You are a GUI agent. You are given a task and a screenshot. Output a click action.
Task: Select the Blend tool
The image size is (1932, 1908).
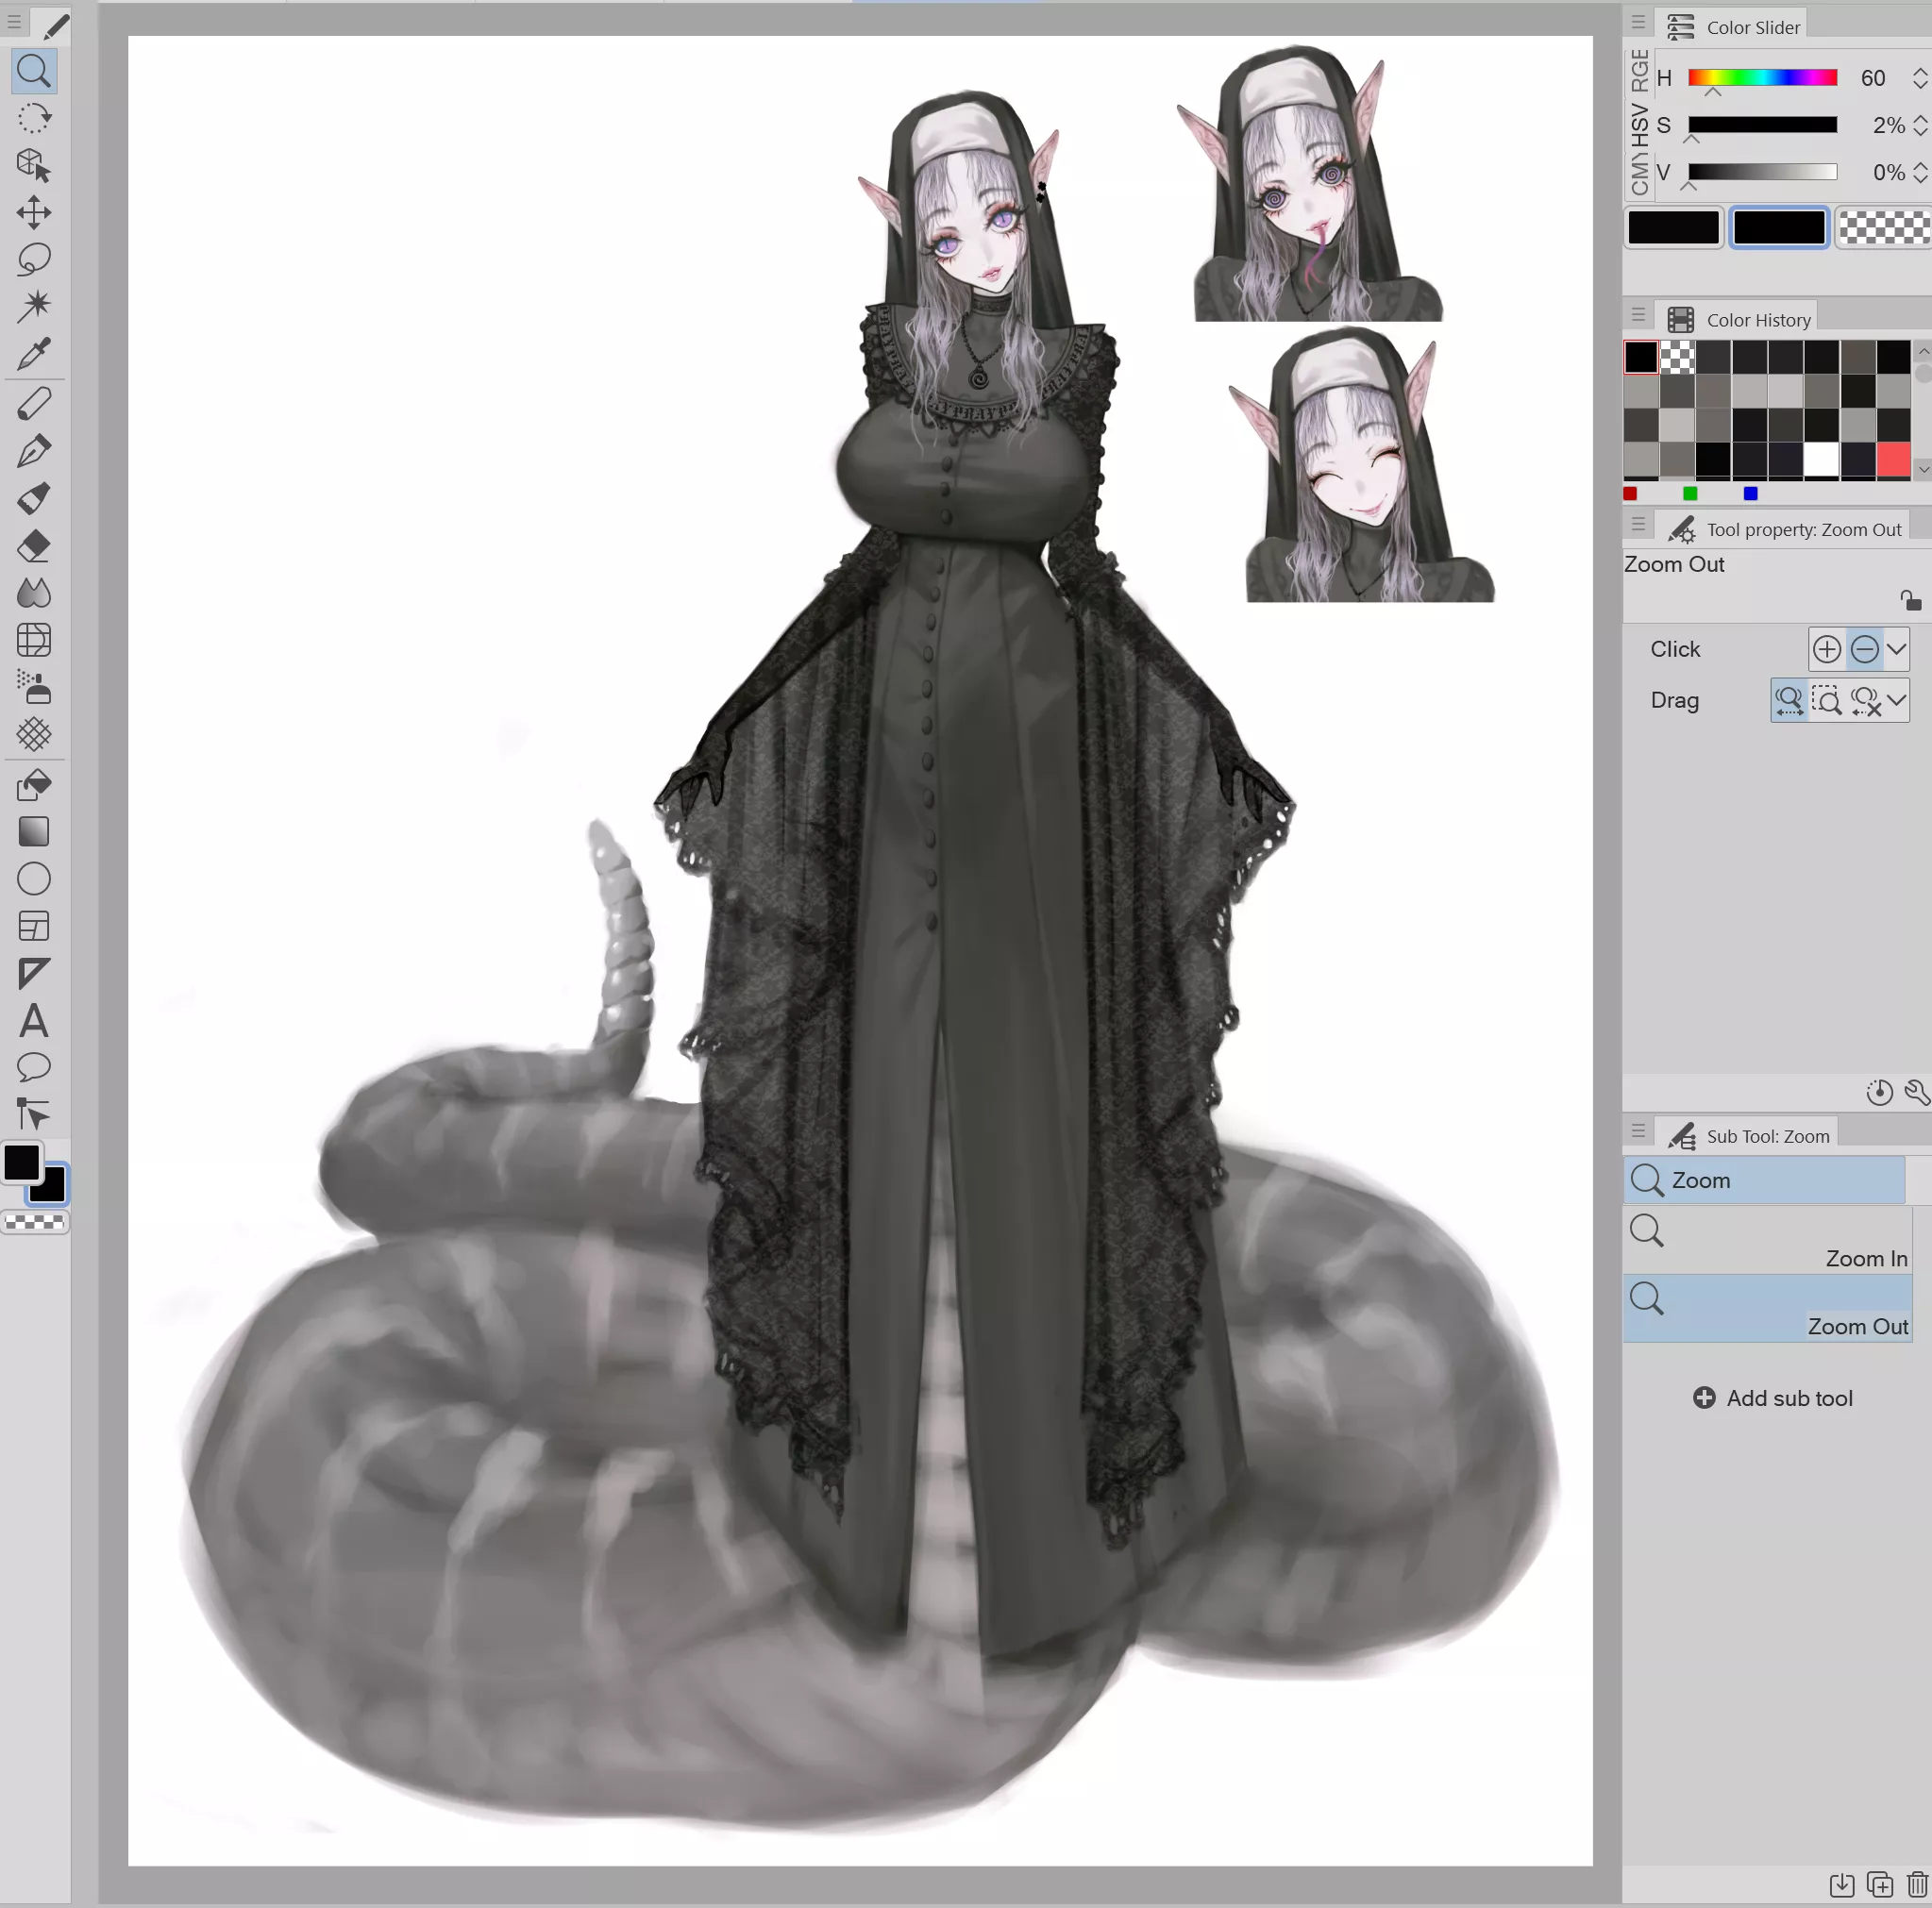click(35, 592)
